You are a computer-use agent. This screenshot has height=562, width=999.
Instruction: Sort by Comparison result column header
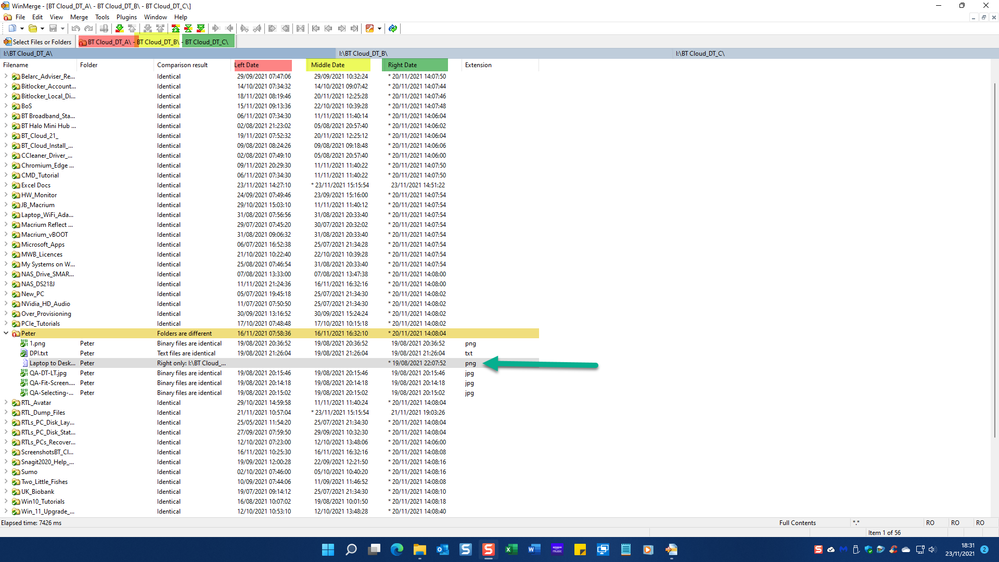click(182, 65)
